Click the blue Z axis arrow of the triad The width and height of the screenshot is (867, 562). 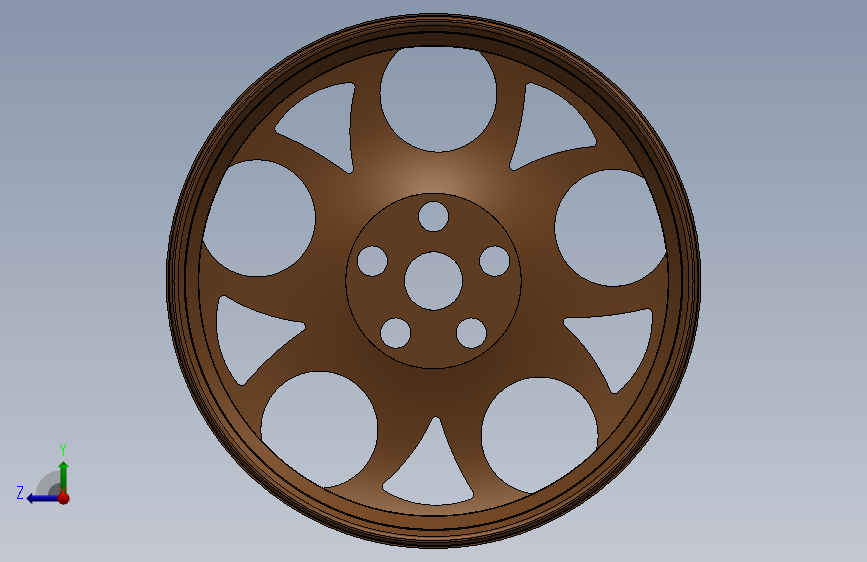point(42,498)
